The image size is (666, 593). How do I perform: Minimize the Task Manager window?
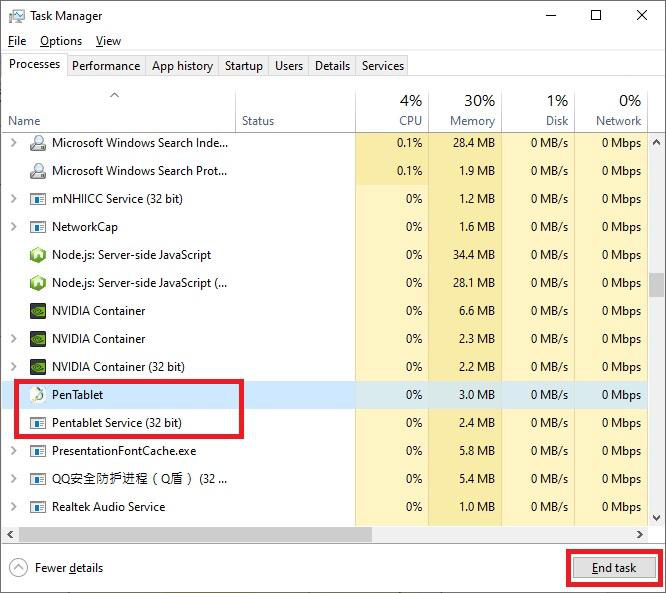[x=551, y=16]
